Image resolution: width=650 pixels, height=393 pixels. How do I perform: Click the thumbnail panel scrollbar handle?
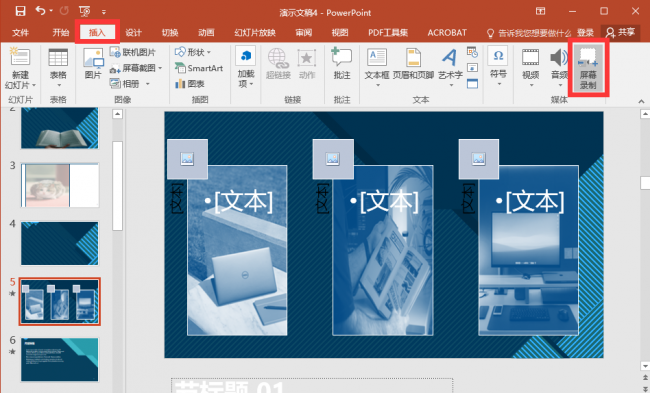117,185
